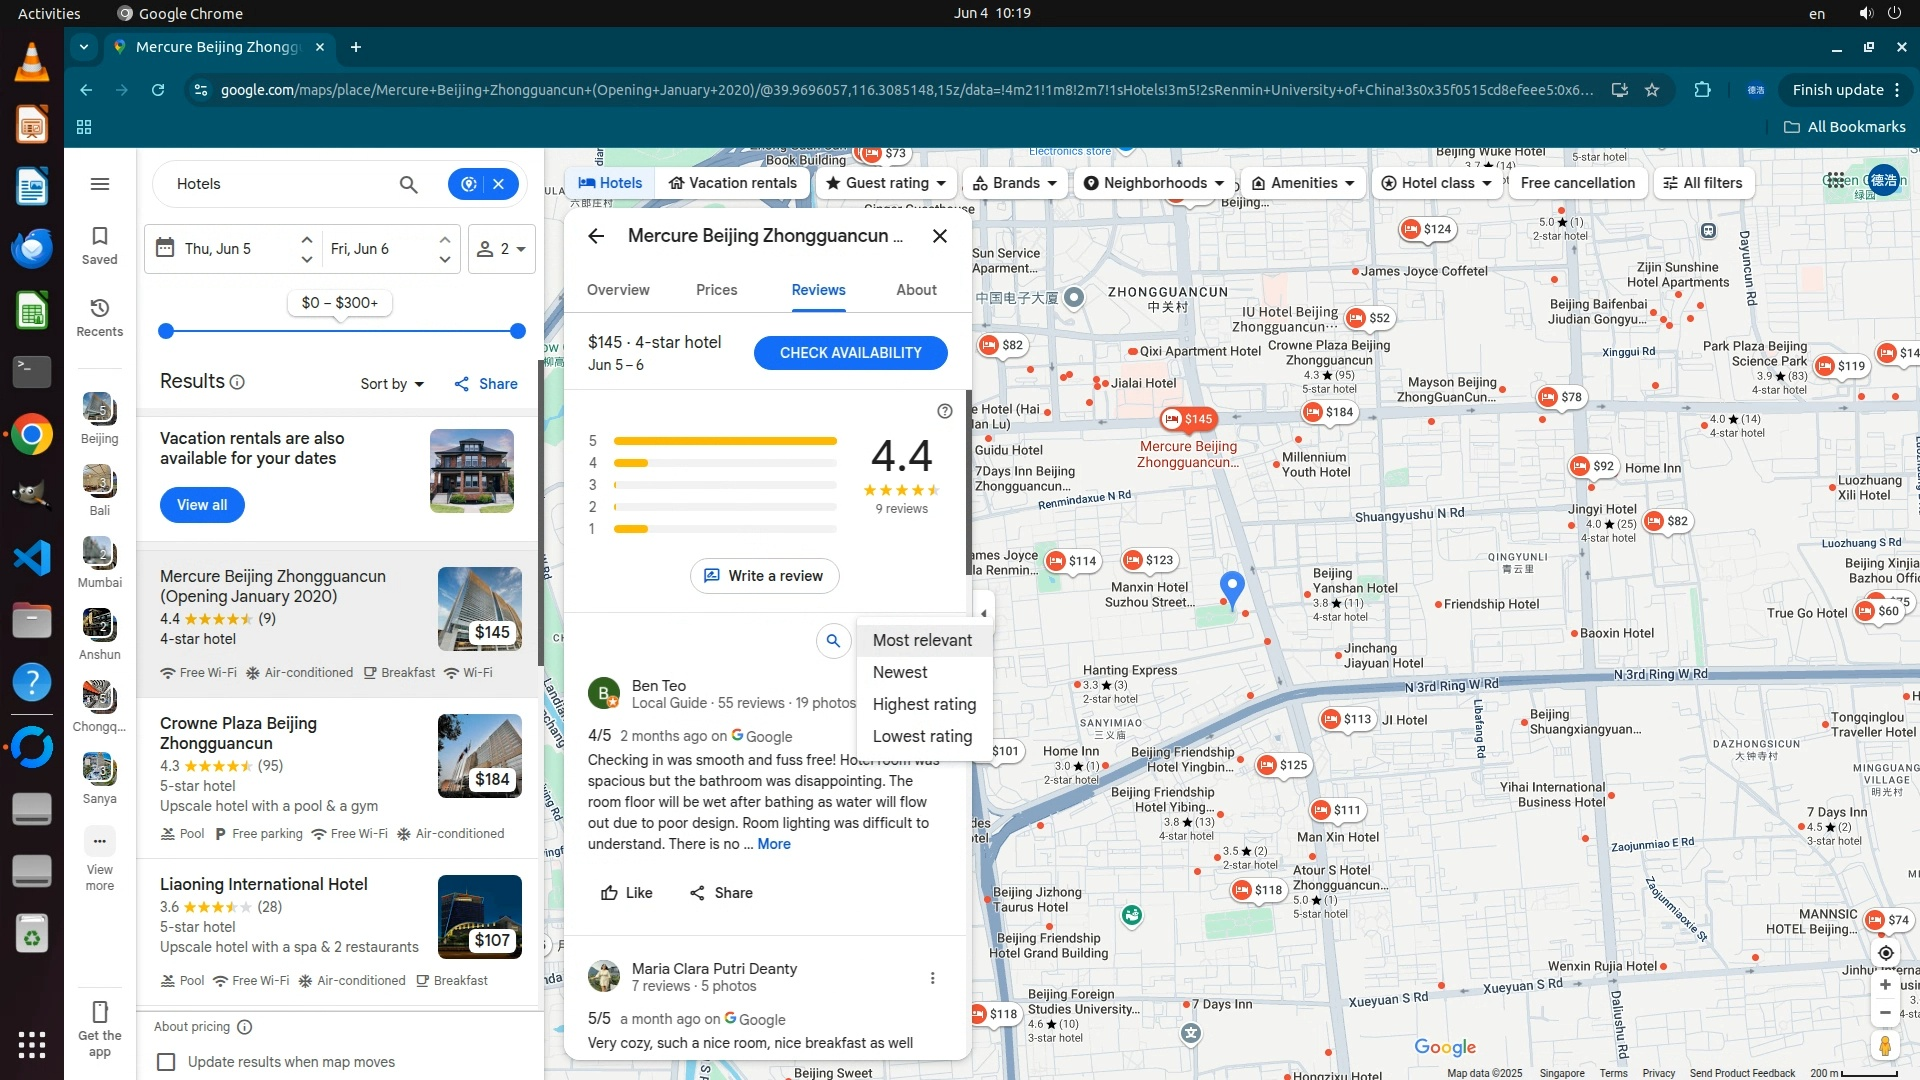Click the More link in Ben Teo's review
The height and width of the screenshot is (1080, 1920).
pos(774,844)
